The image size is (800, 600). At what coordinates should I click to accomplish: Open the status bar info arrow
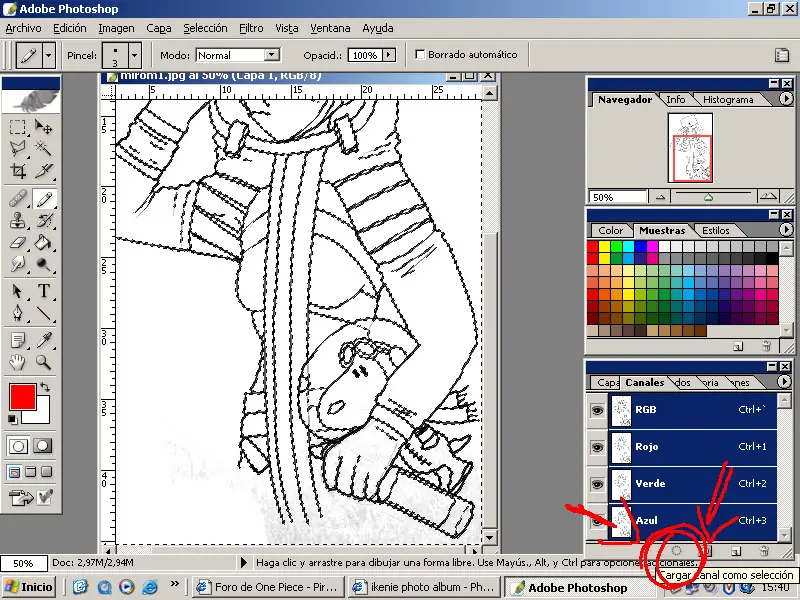(244, 562)
